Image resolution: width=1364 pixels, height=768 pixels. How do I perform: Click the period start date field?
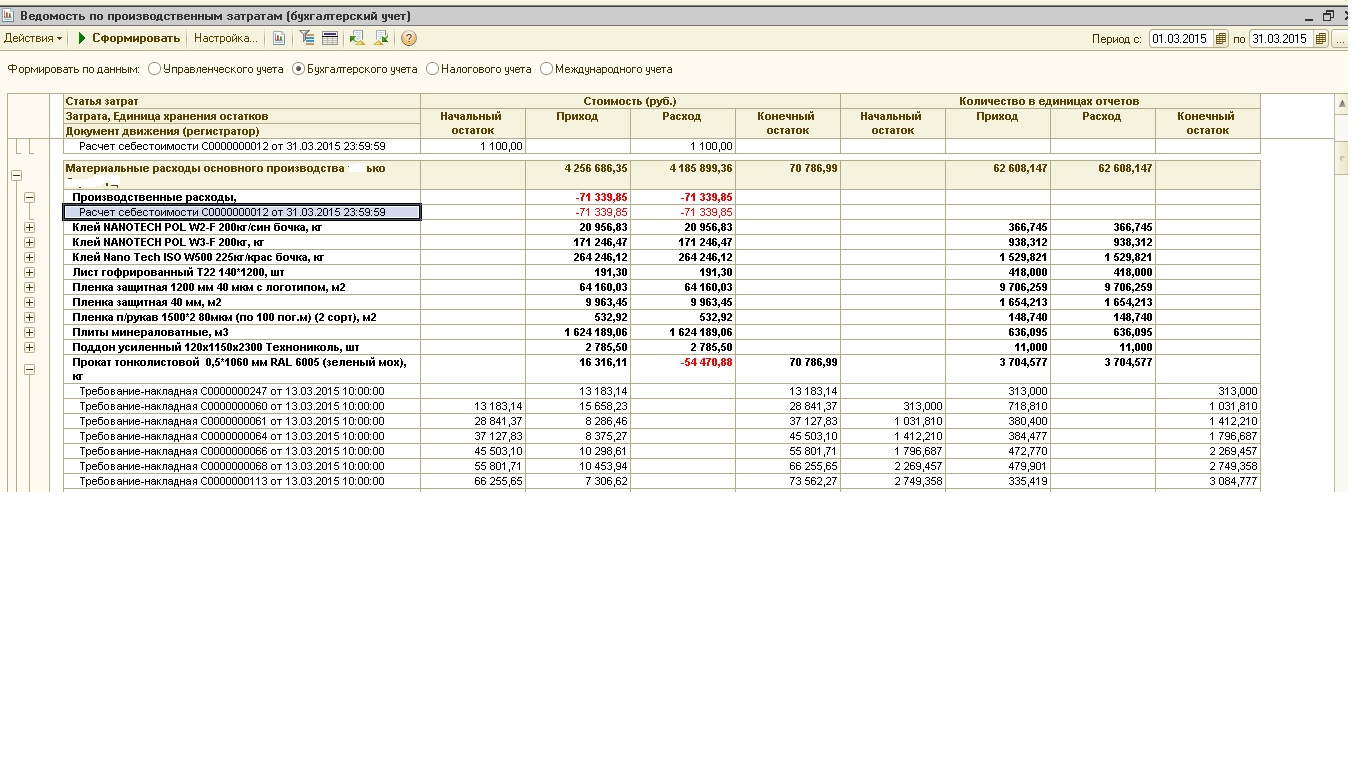[x=1180, y=39]
